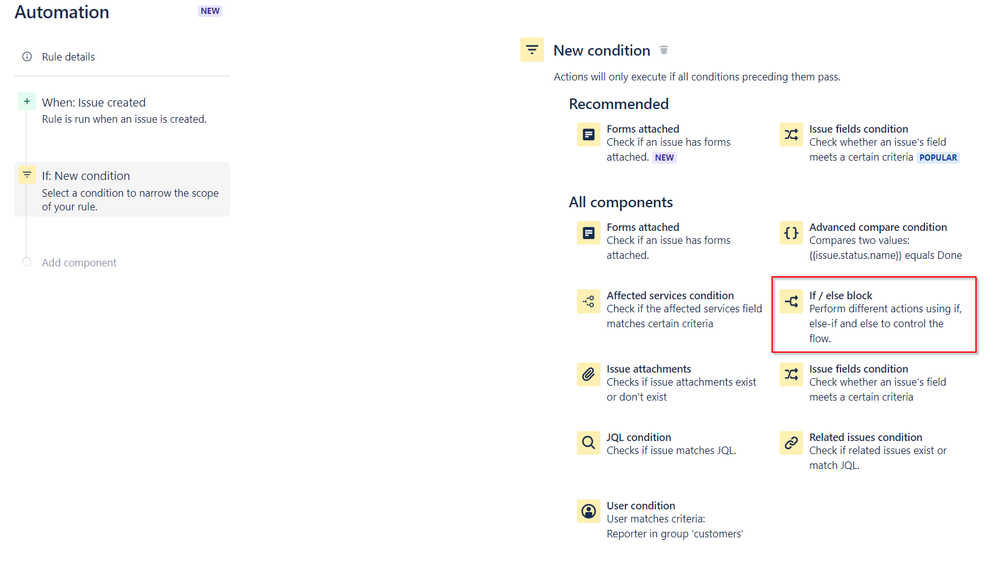Select the Affected services condition icon
This screenshot has height=578, width=999.
(589, 301)
